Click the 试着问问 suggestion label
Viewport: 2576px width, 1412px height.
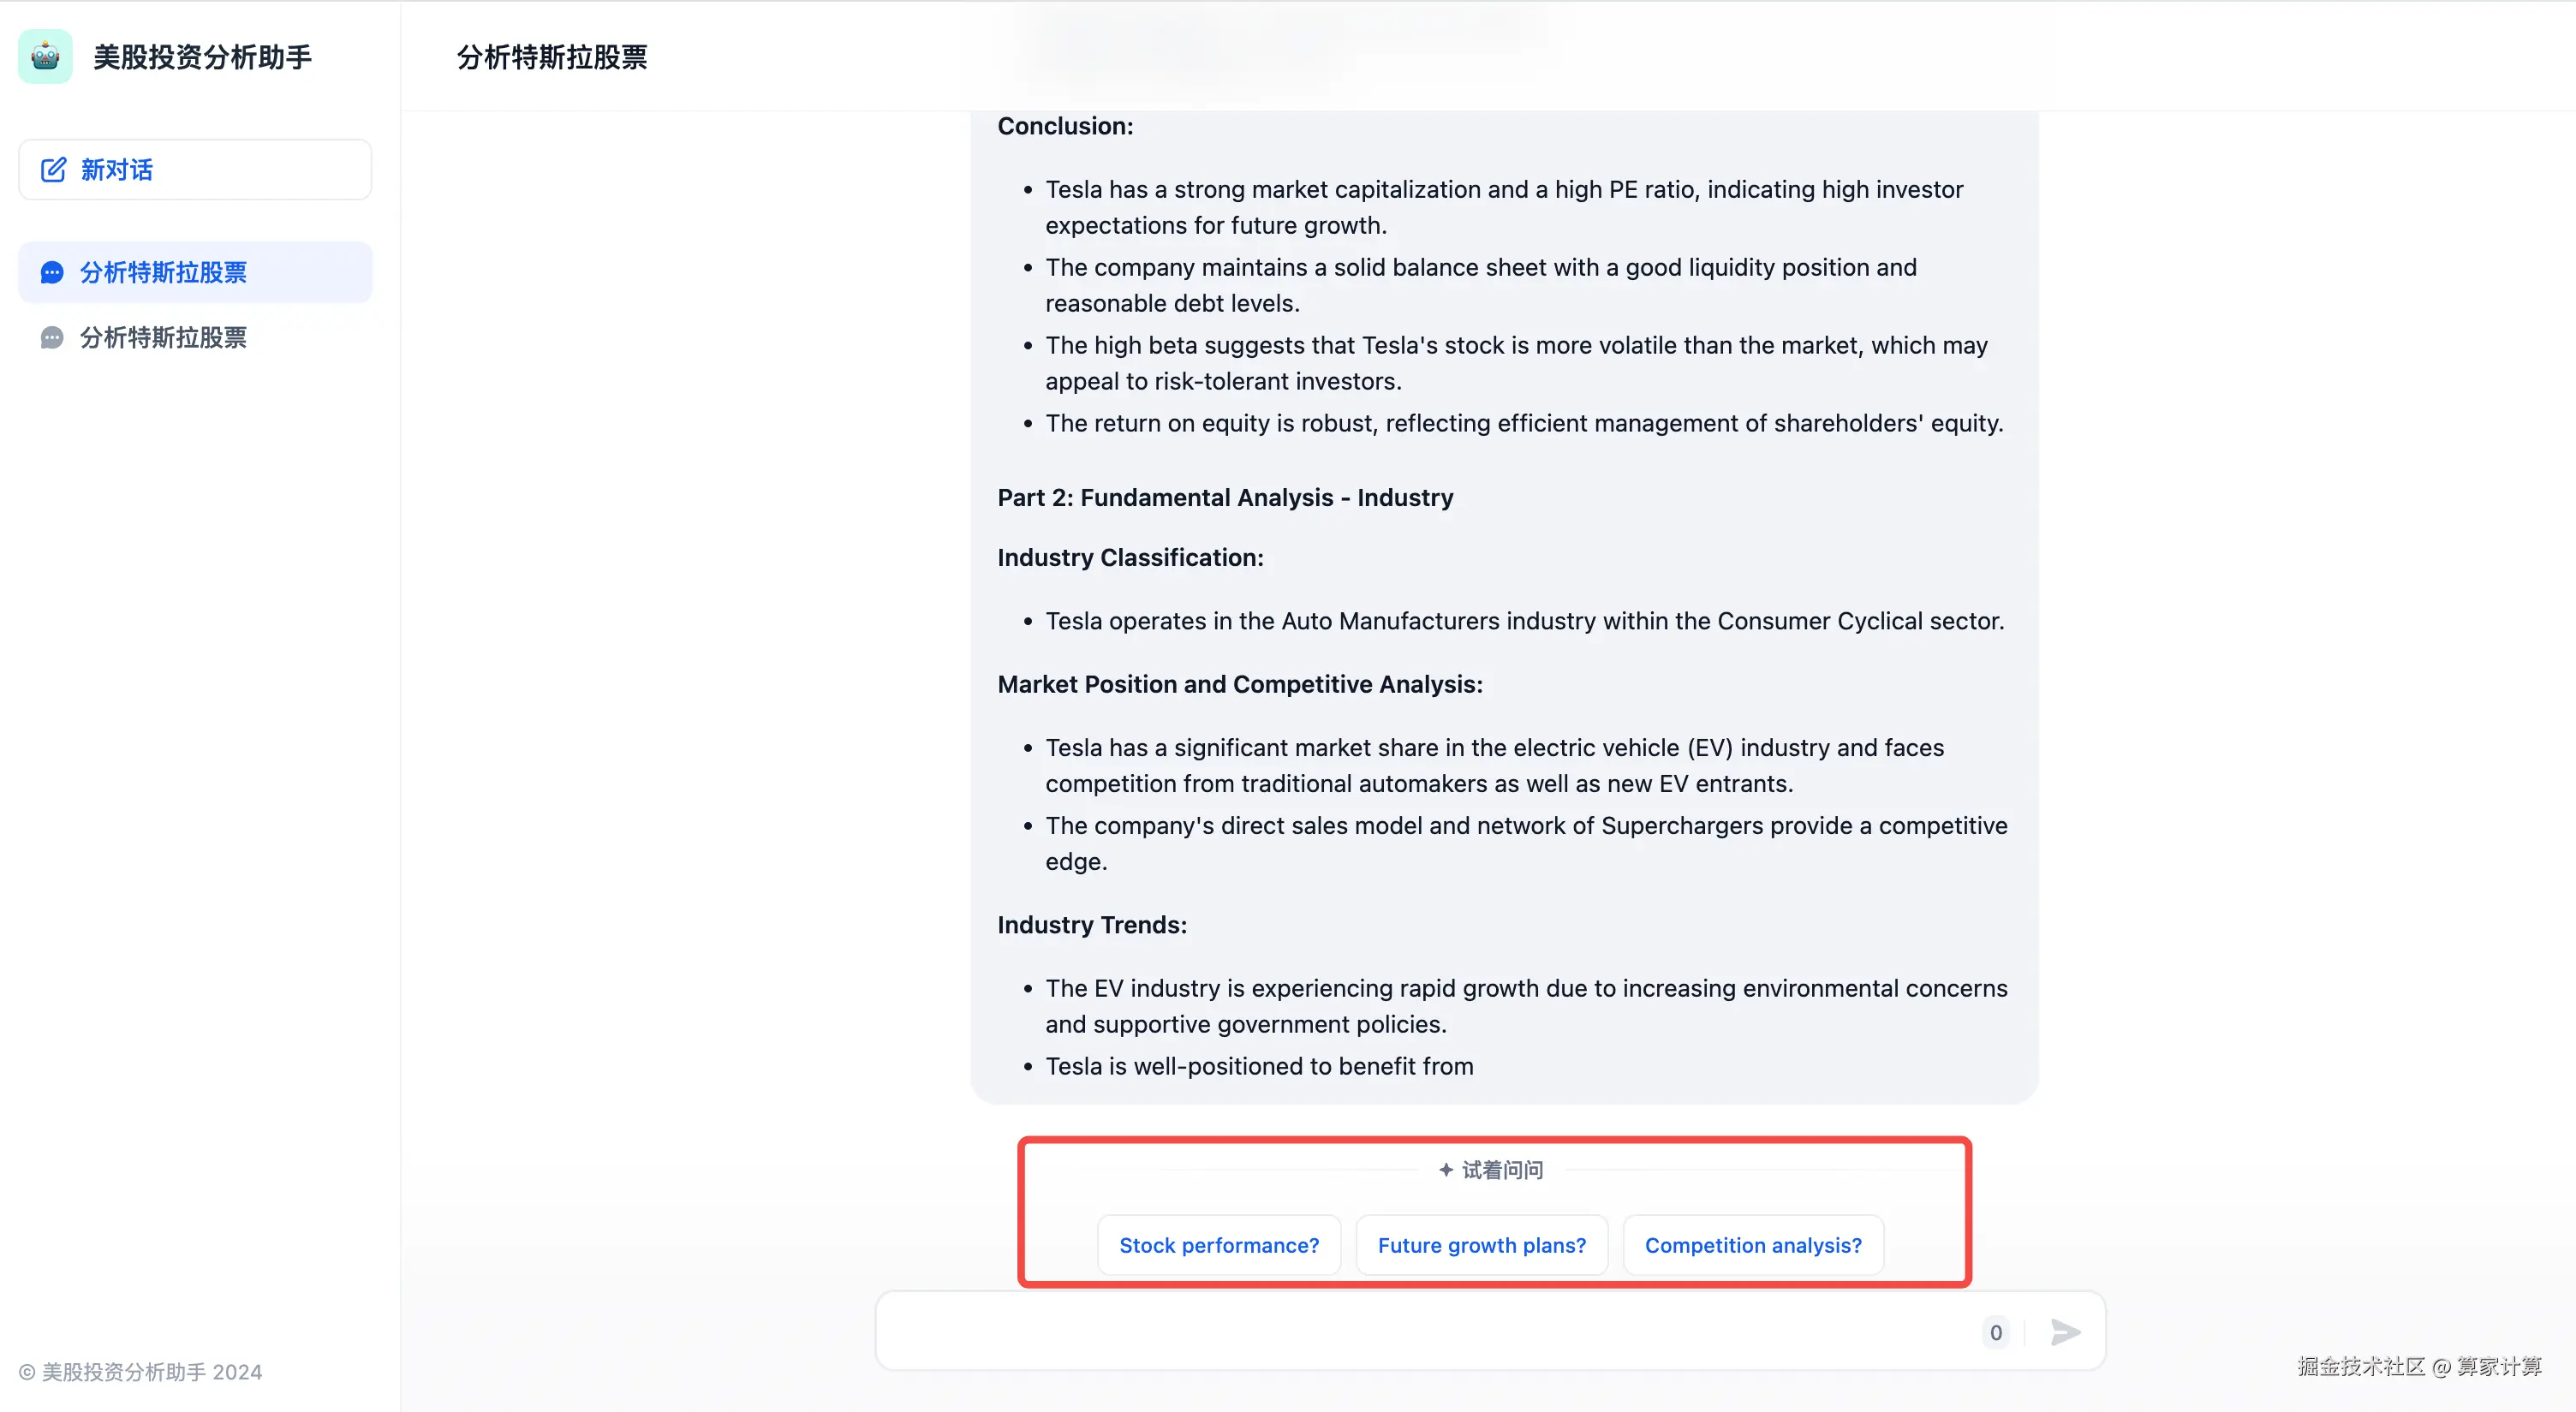pos(1502,1170)
